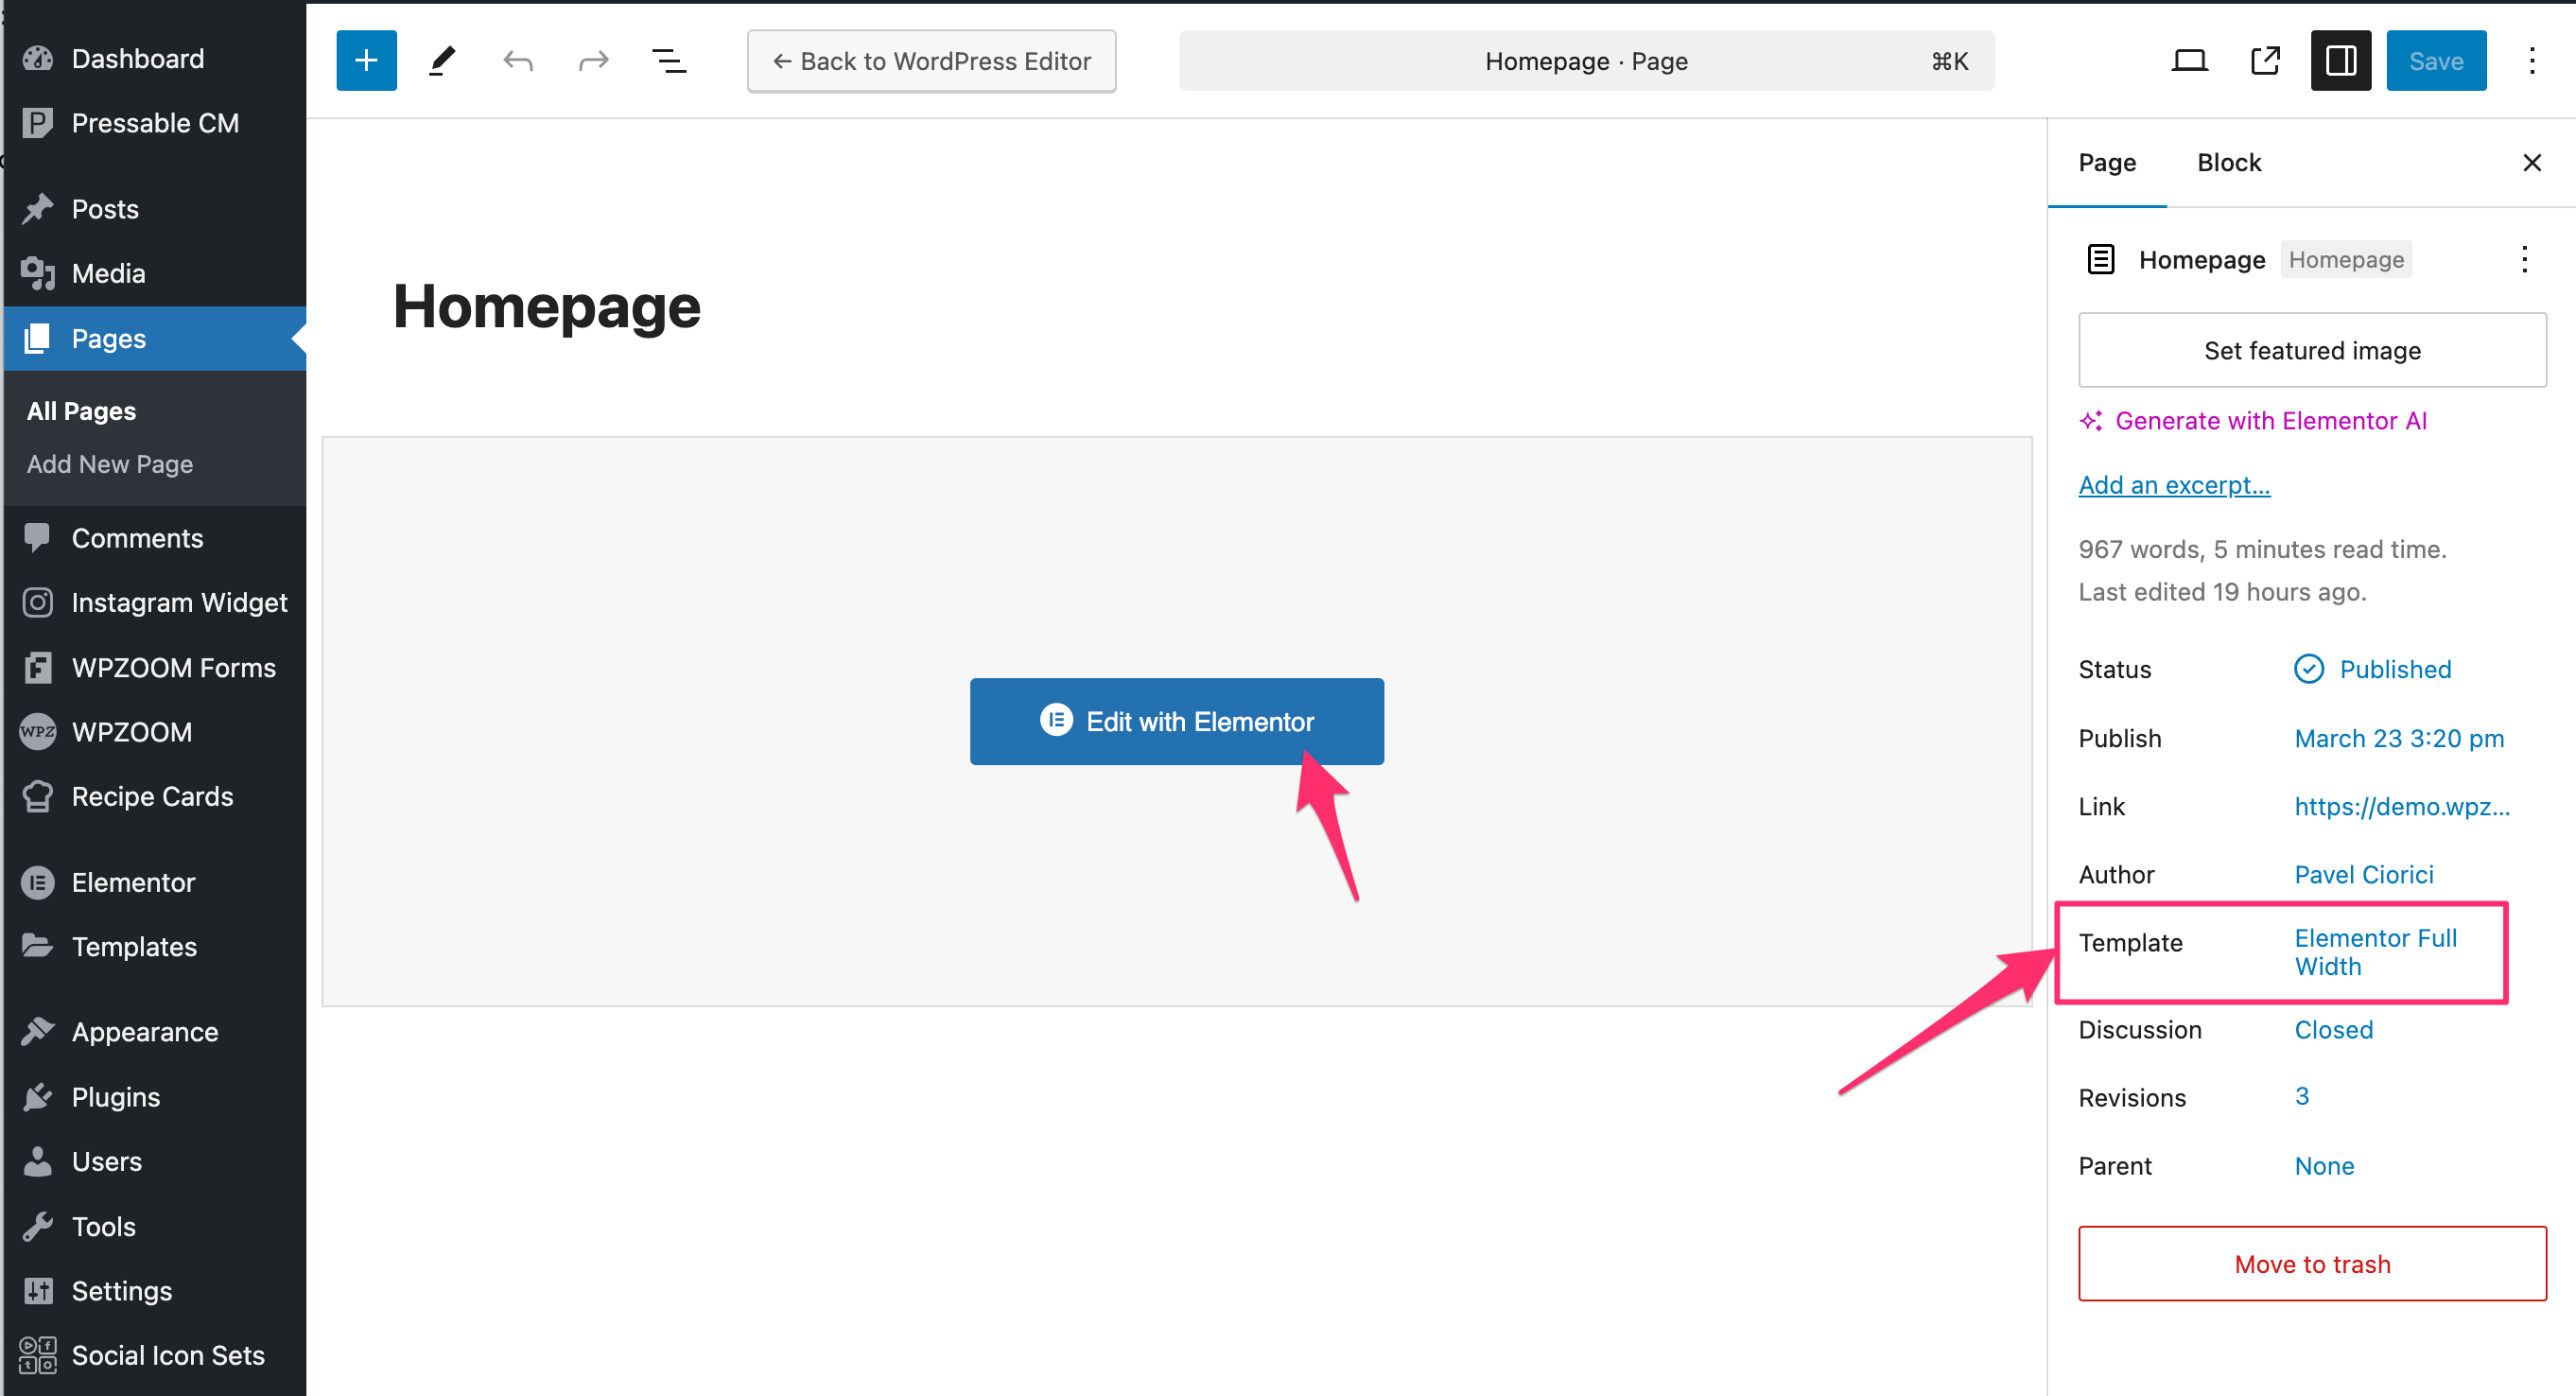Image resolution: width=2576 pixels, height=1396 pixels.
Task: Select Add New Page submenu item
Action: pyautogui.click(x=110, y=464)
